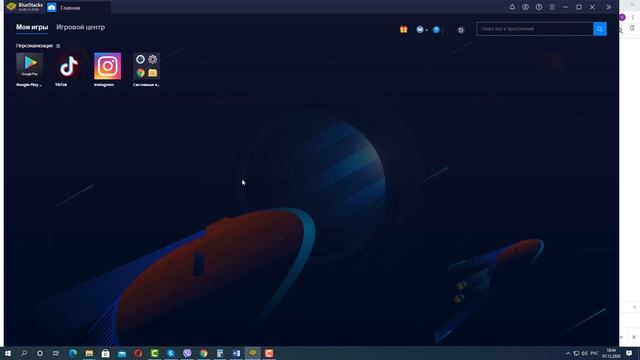640x360 pixels.
Task: Open the background browser's three-dot menu
Action: [633, 17]
